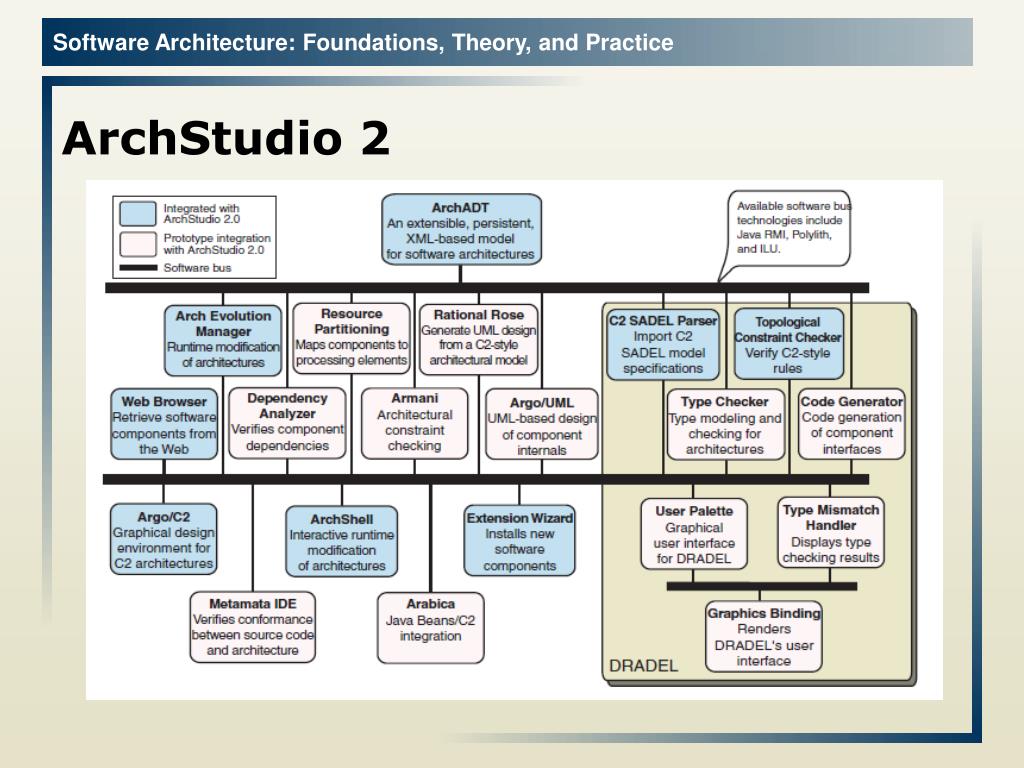The image size is (1024, 768).
Task: Select the ArchShell component box
Action: click(x=342, y=541)
